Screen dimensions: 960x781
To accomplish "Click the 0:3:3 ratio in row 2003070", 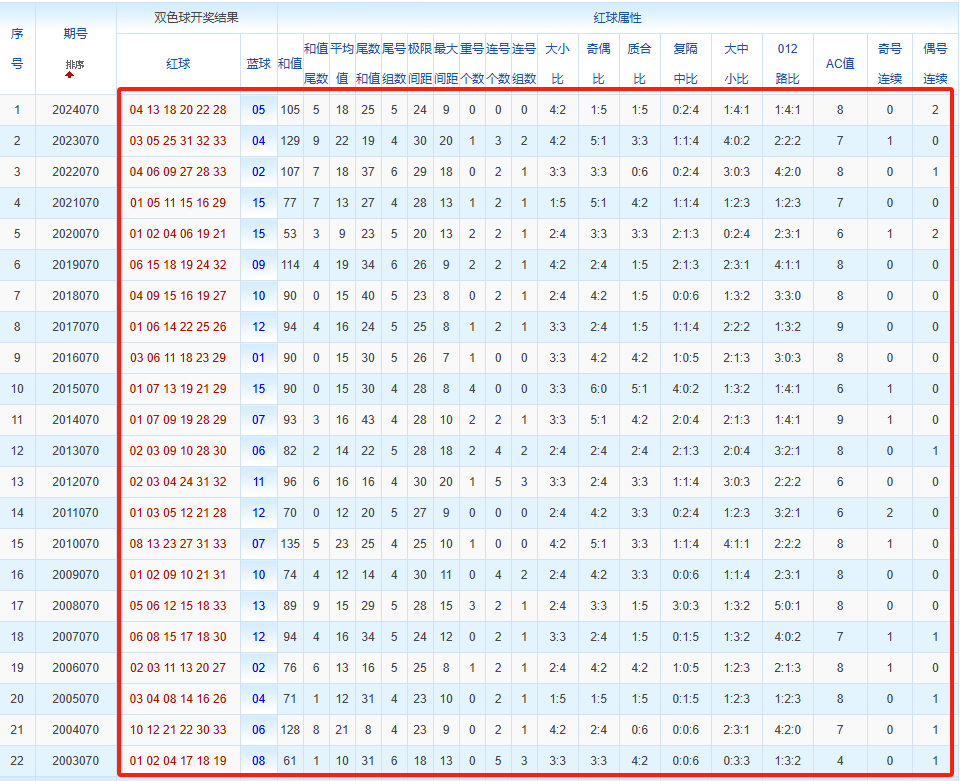I will point(737,761).
